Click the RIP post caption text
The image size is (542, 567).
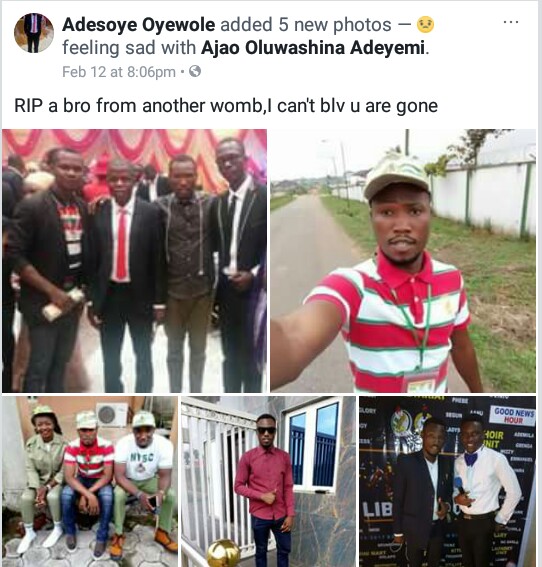coord(226,106)
